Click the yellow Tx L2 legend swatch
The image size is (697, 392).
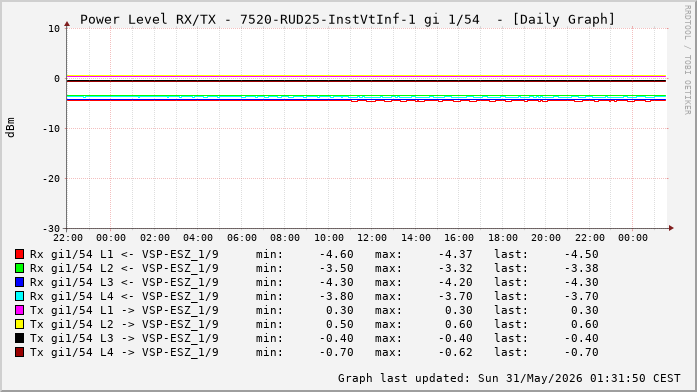pos(19,324)
